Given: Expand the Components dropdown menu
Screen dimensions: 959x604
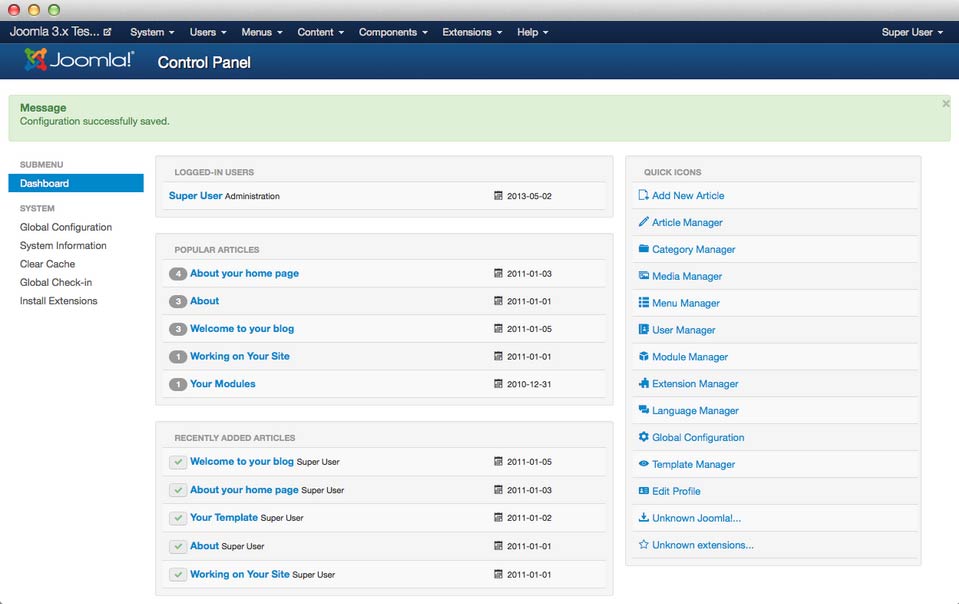Looking at the screenshot, I should click(x=393, y=32).
